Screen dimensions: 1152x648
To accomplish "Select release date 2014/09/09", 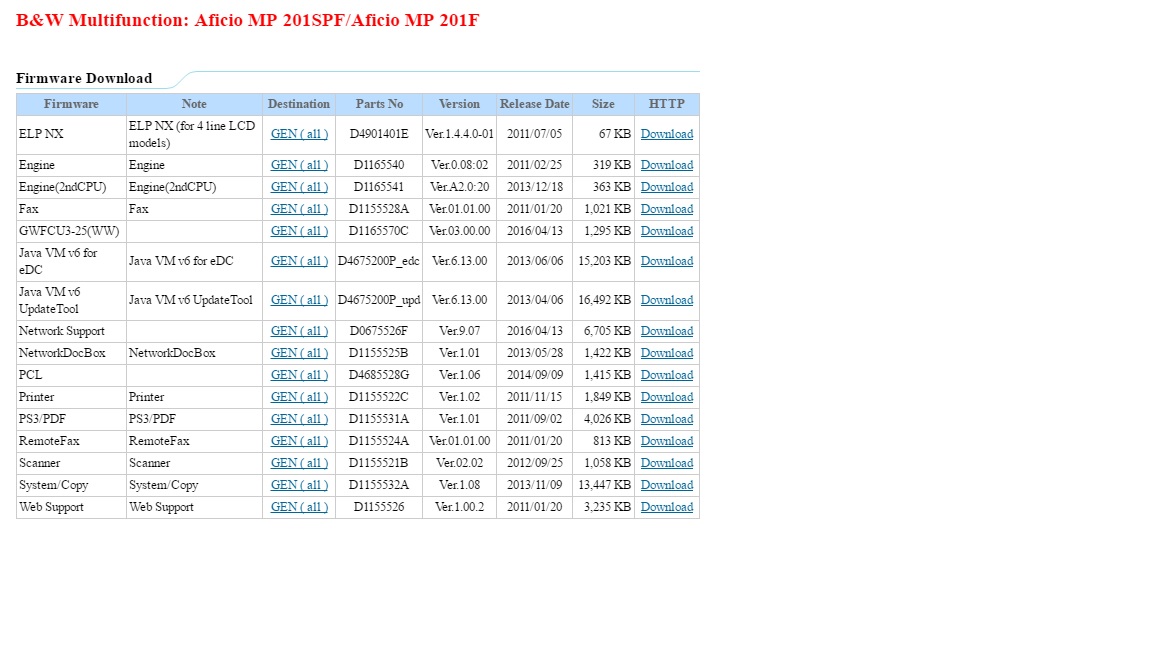I will point(534,375).
